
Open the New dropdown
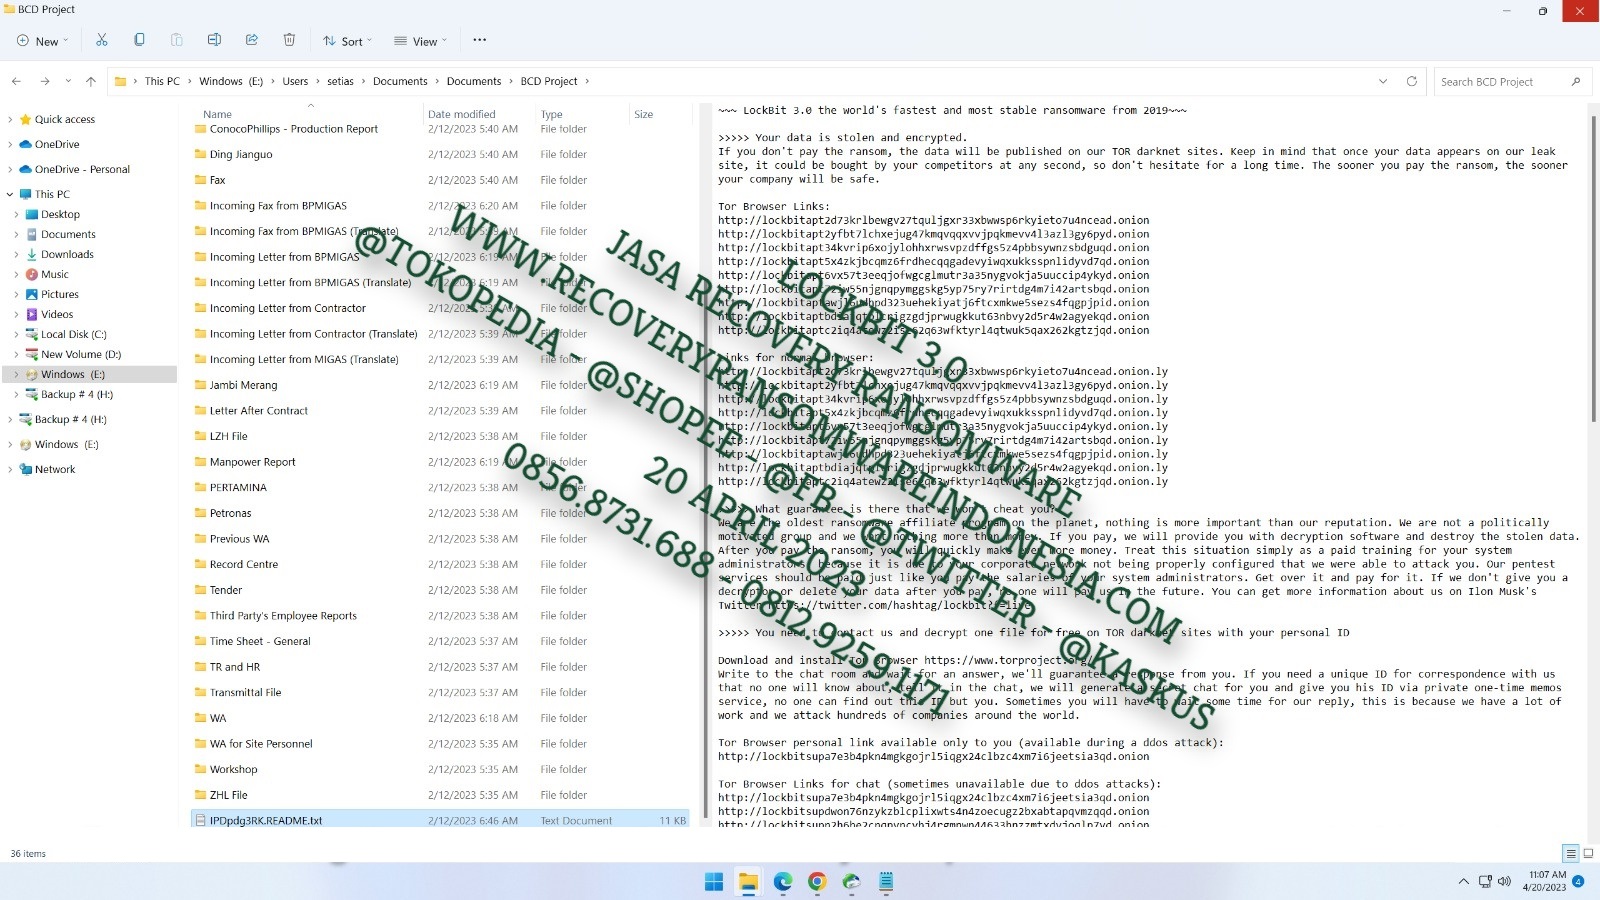pyautogui.click(x=40, y=41)
